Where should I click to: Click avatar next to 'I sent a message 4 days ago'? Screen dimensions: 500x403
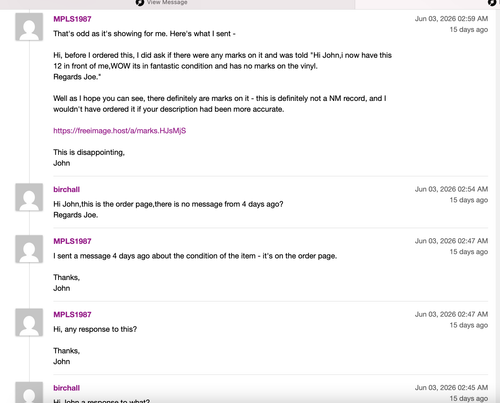pos(29,249)
